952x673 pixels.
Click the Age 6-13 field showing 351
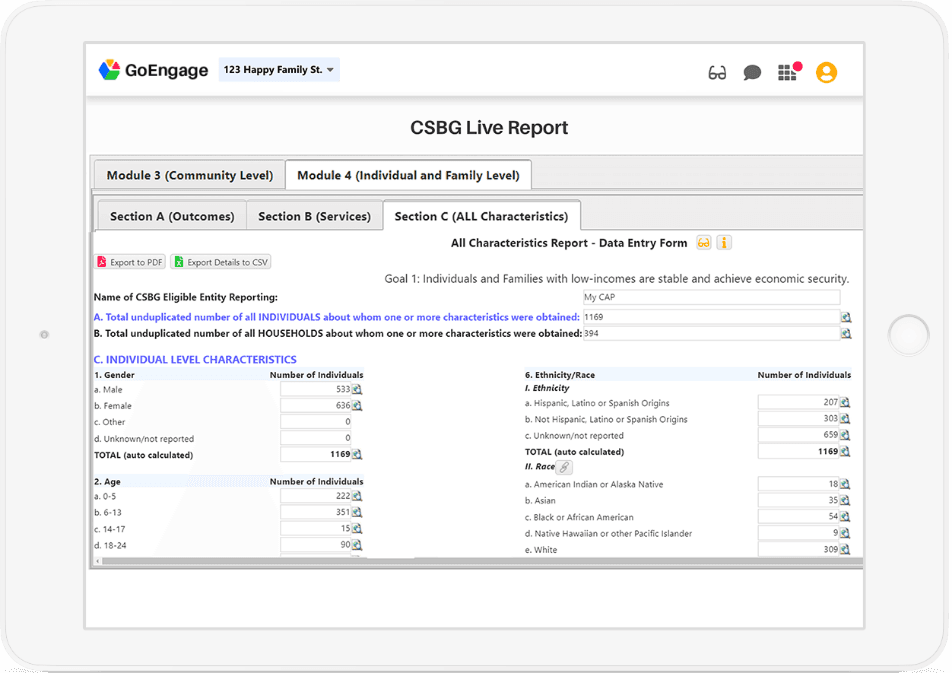click(x=316, y=513)
